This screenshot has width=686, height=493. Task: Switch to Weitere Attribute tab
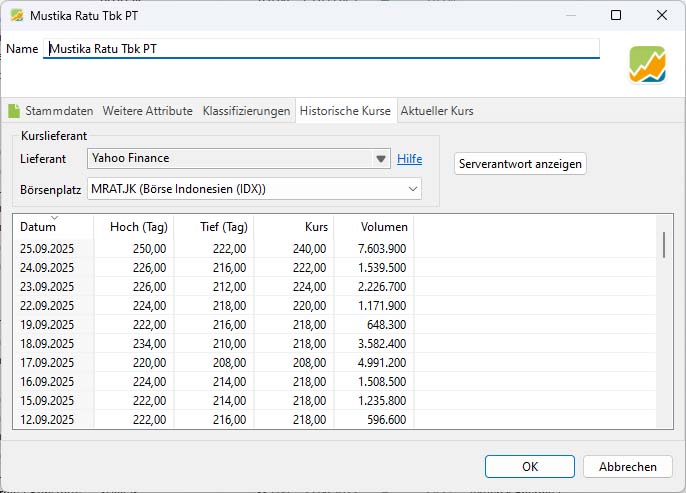[x=148, y=111]
